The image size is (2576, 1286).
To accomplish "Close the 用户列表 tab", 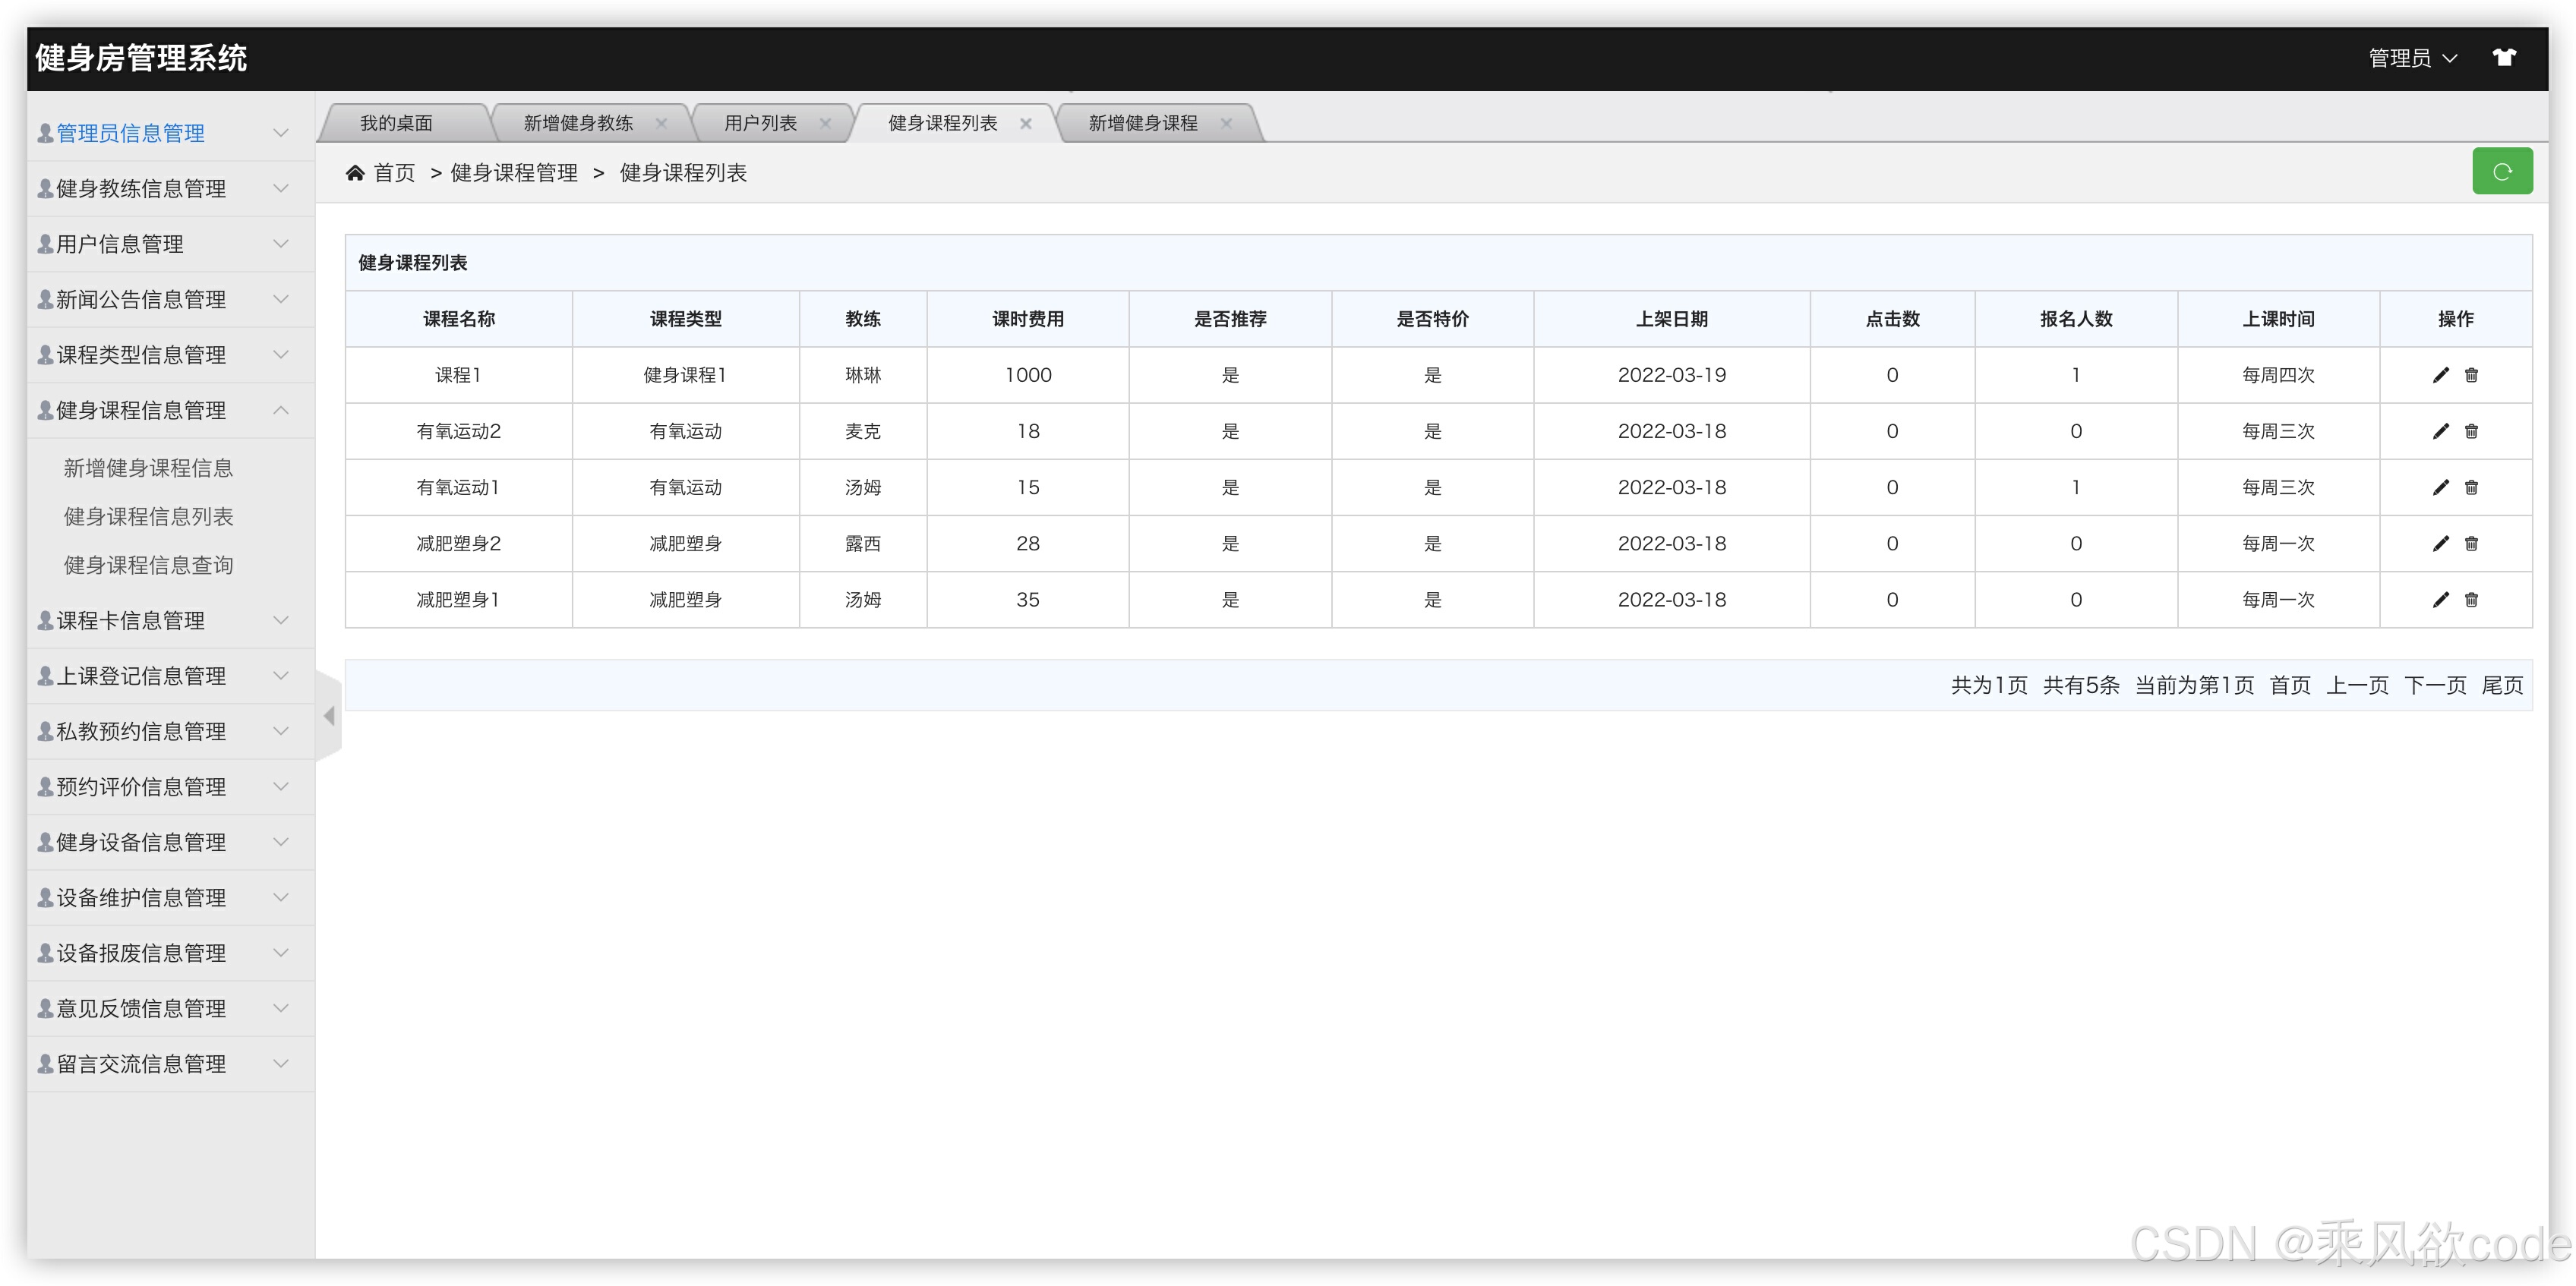I will (825, 123).
